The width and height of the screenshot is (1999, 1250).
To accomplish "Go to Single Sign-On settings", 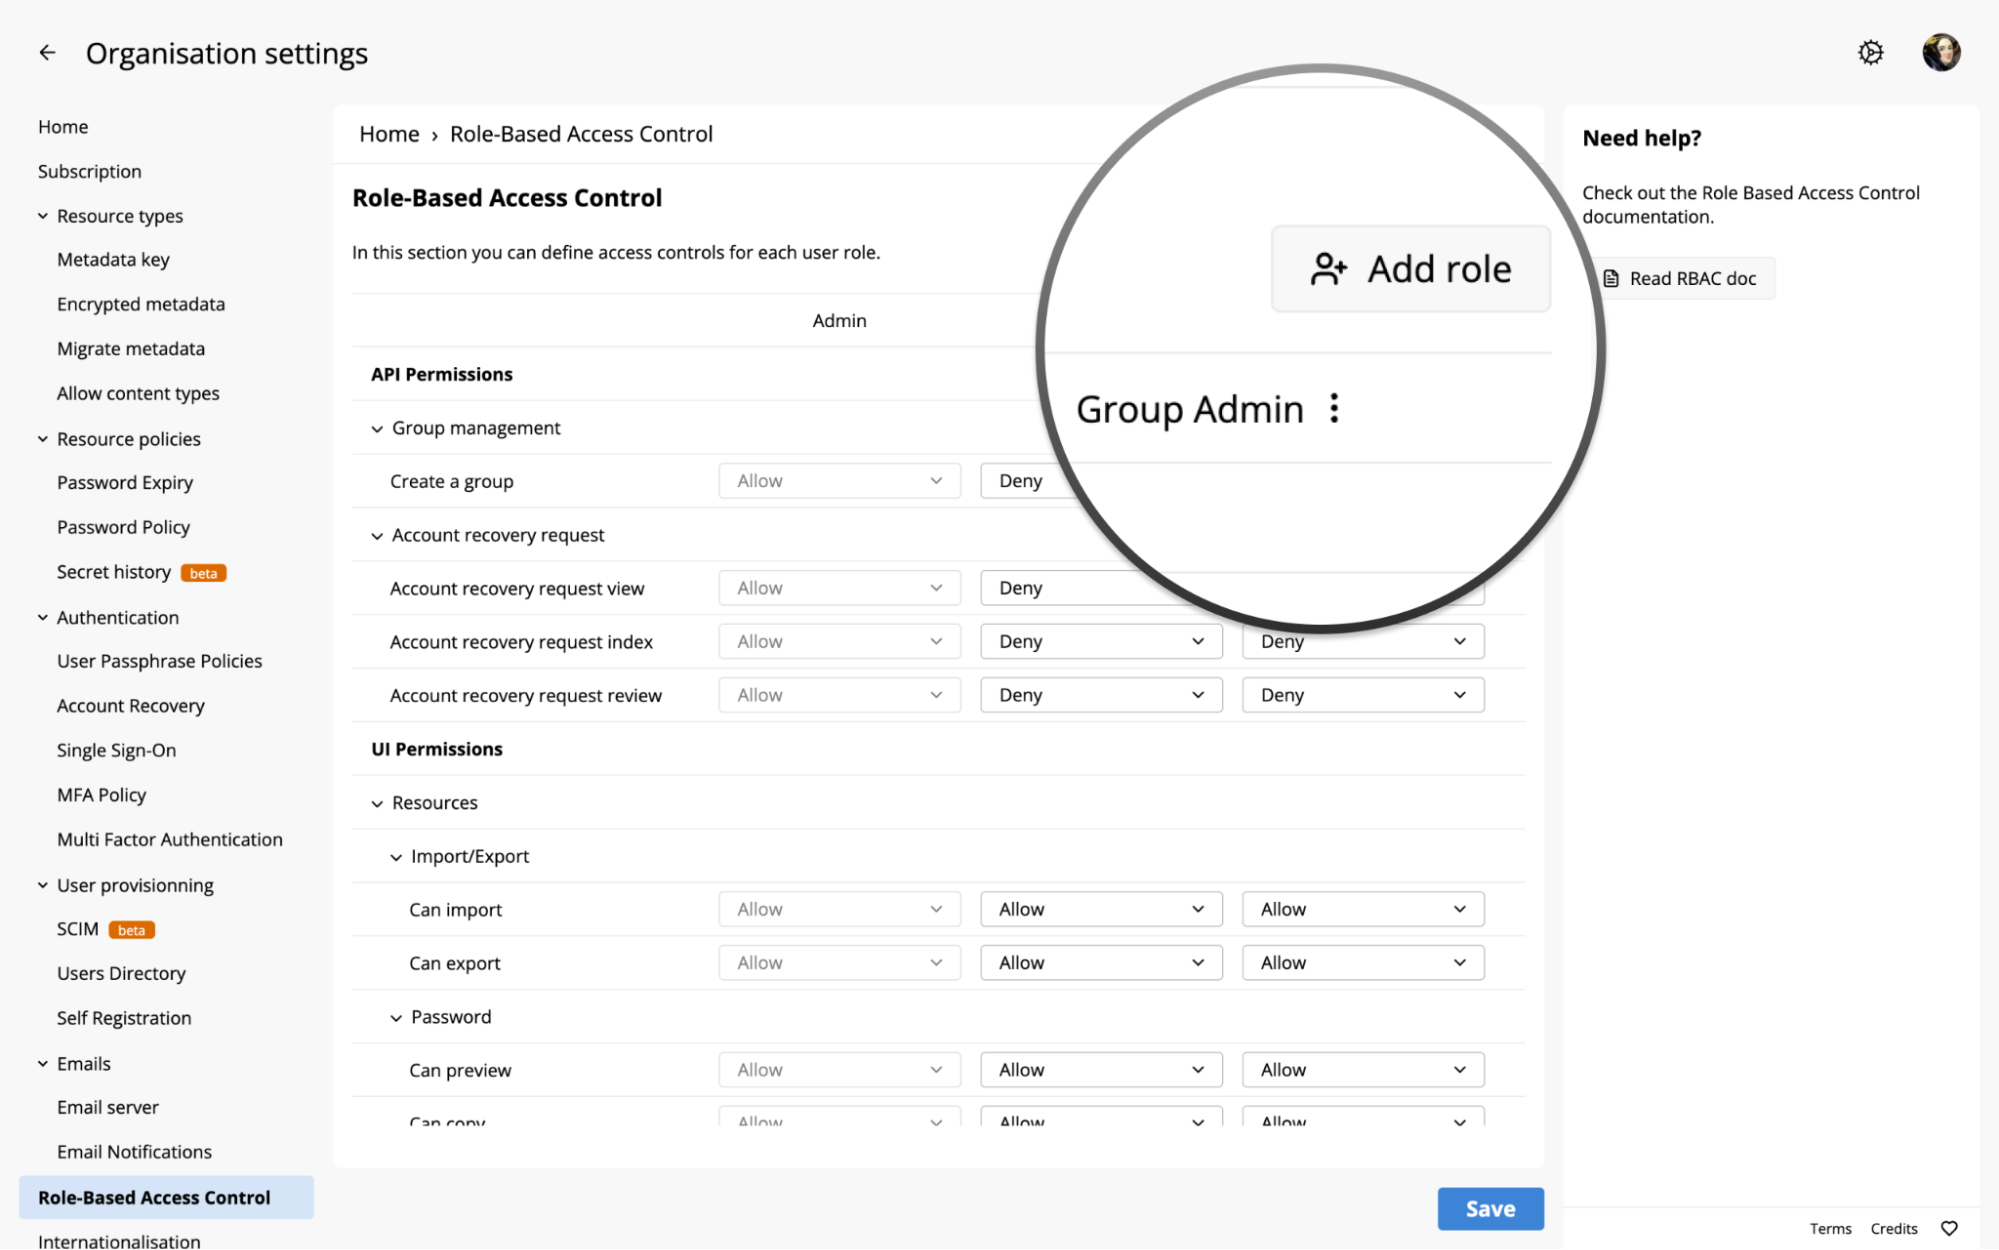I will [116, 750].
